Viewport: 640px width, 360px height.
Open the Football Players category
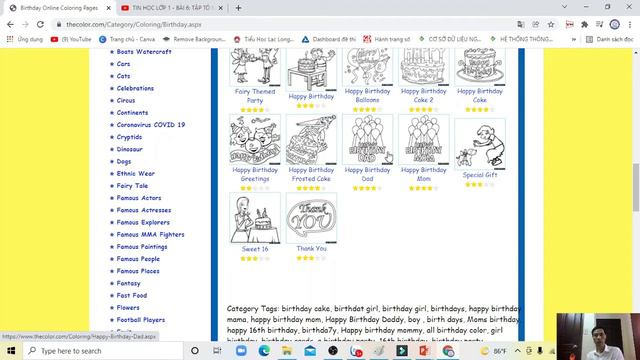[x=141, y=320]
